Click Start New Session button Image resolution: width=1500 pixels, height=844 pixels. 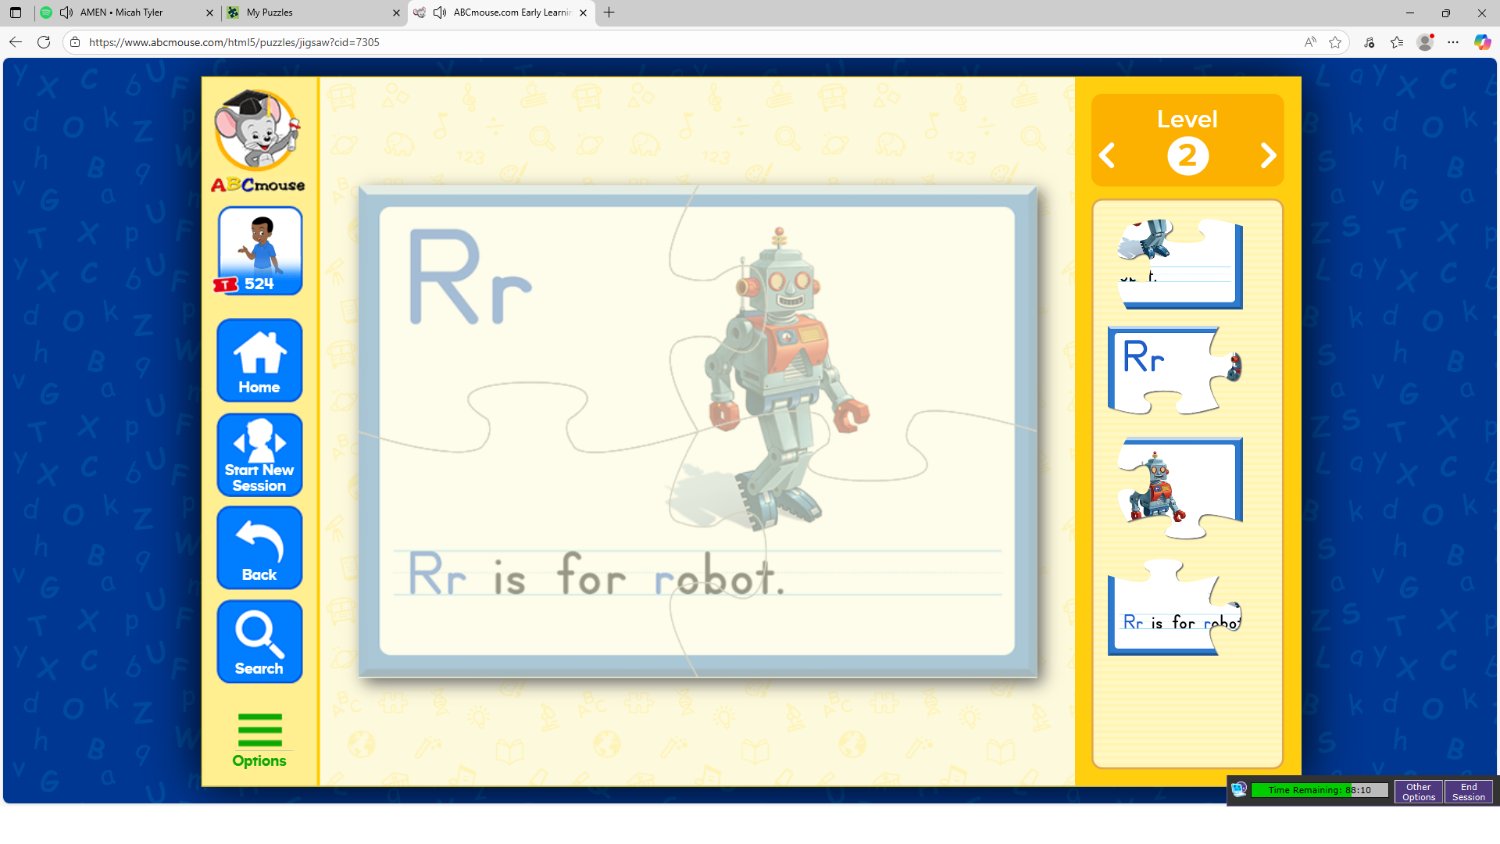[260, 455]
